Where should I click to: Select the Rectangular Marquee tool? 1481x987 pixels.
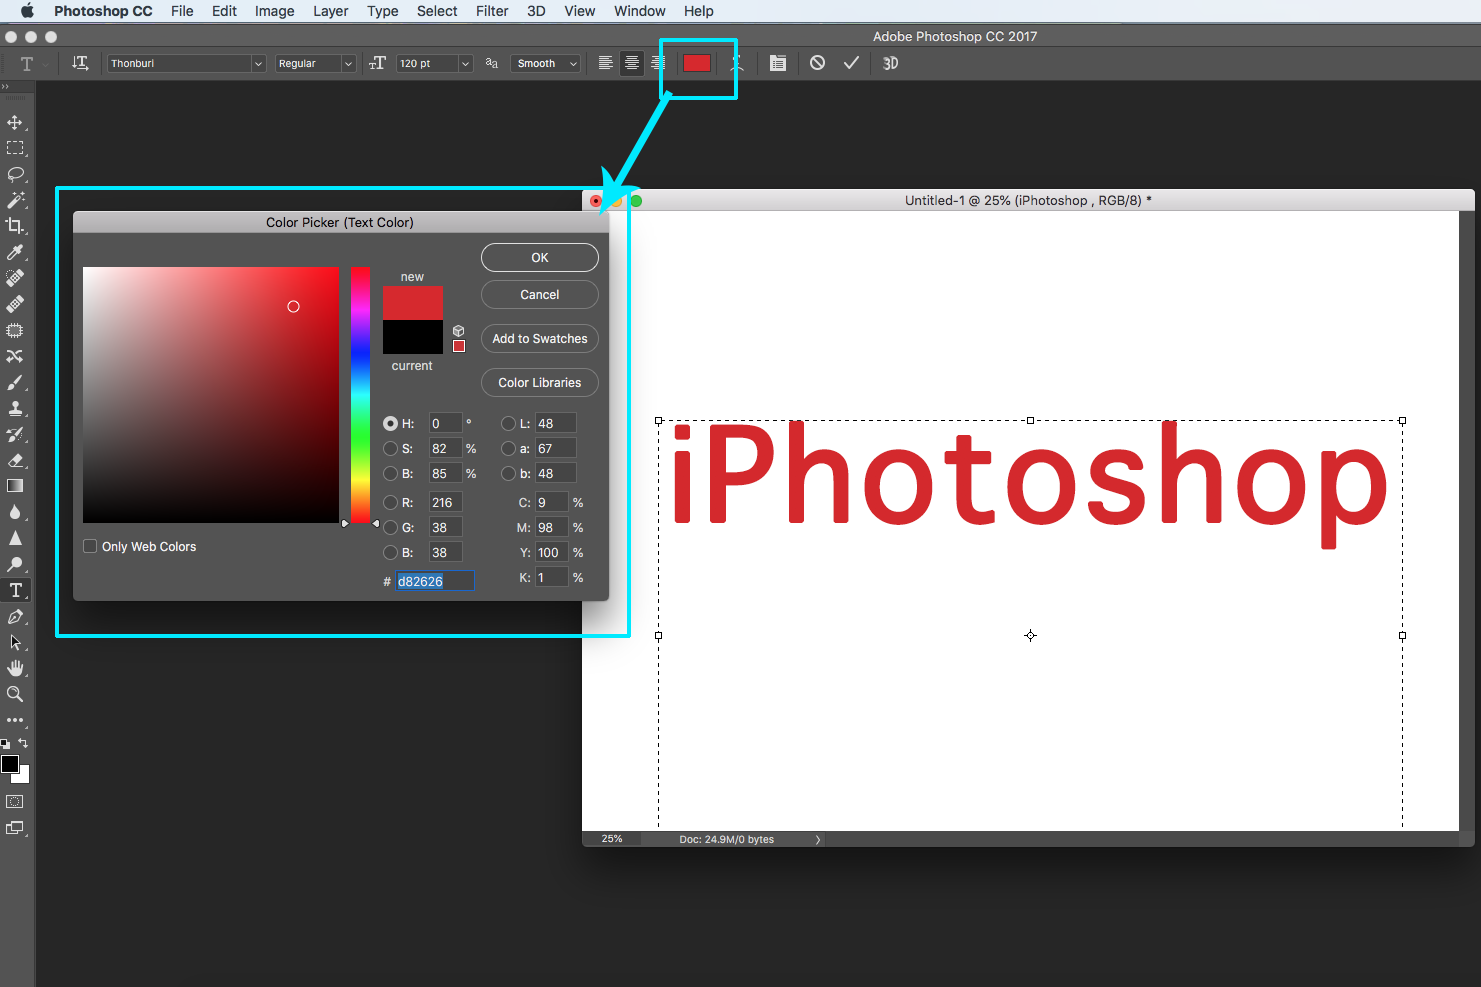click(x=15, y=148)
